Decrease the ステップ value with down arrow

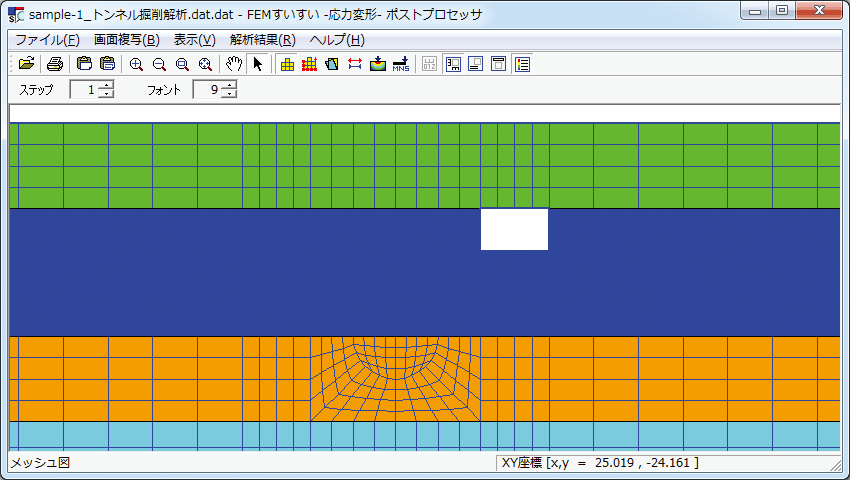pos(107,94)
